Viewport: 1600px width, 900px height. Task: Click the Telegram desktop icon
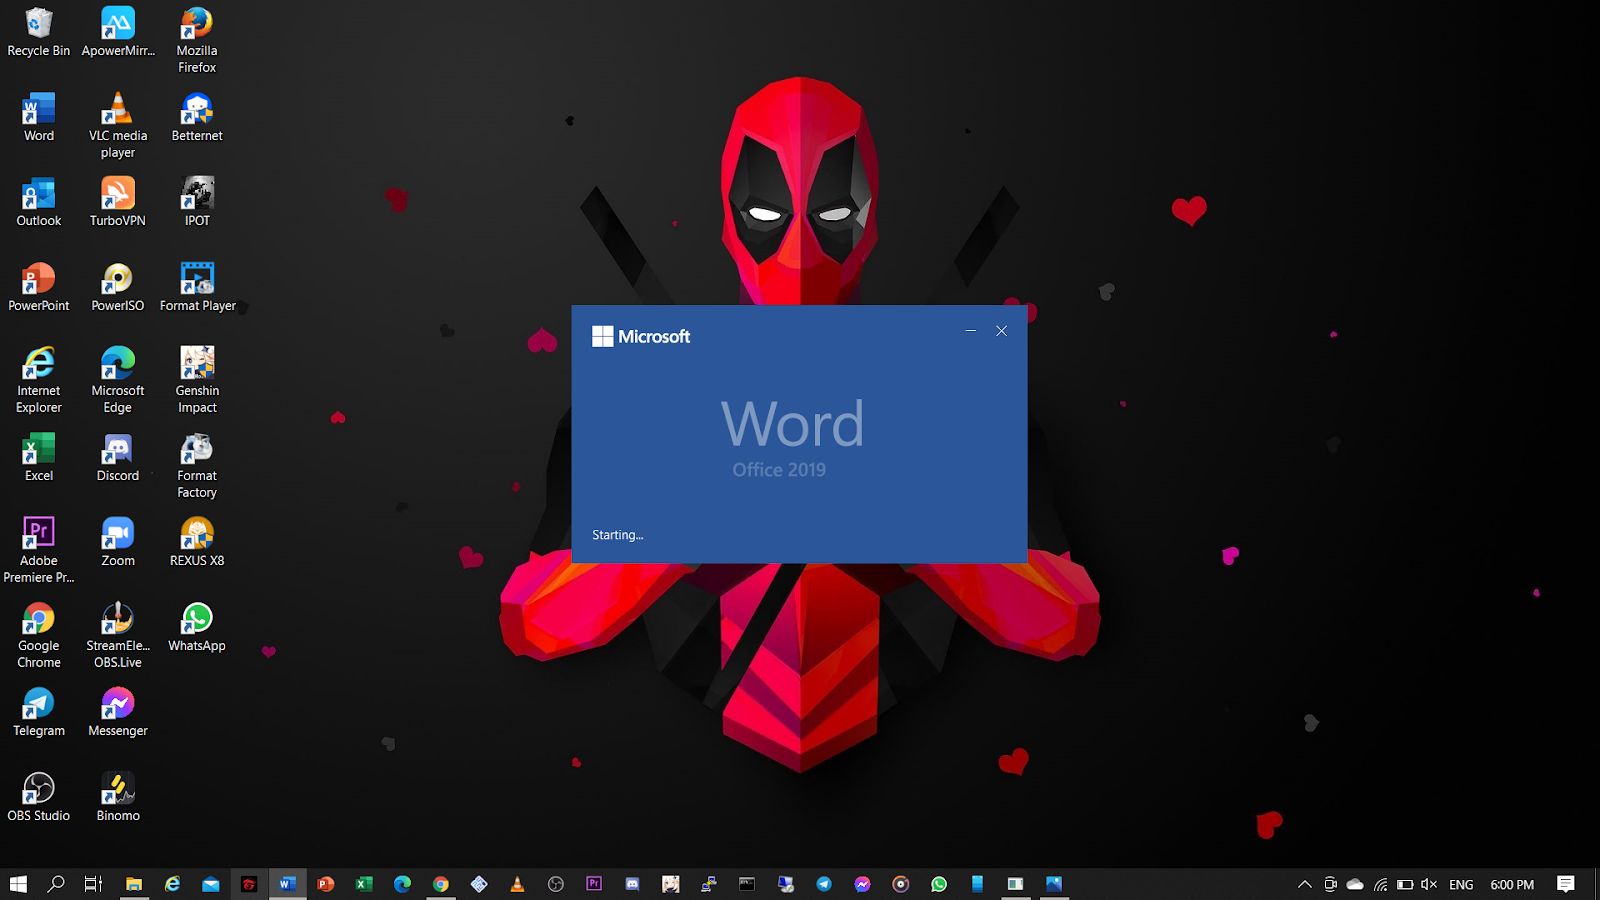coord(39,712)
